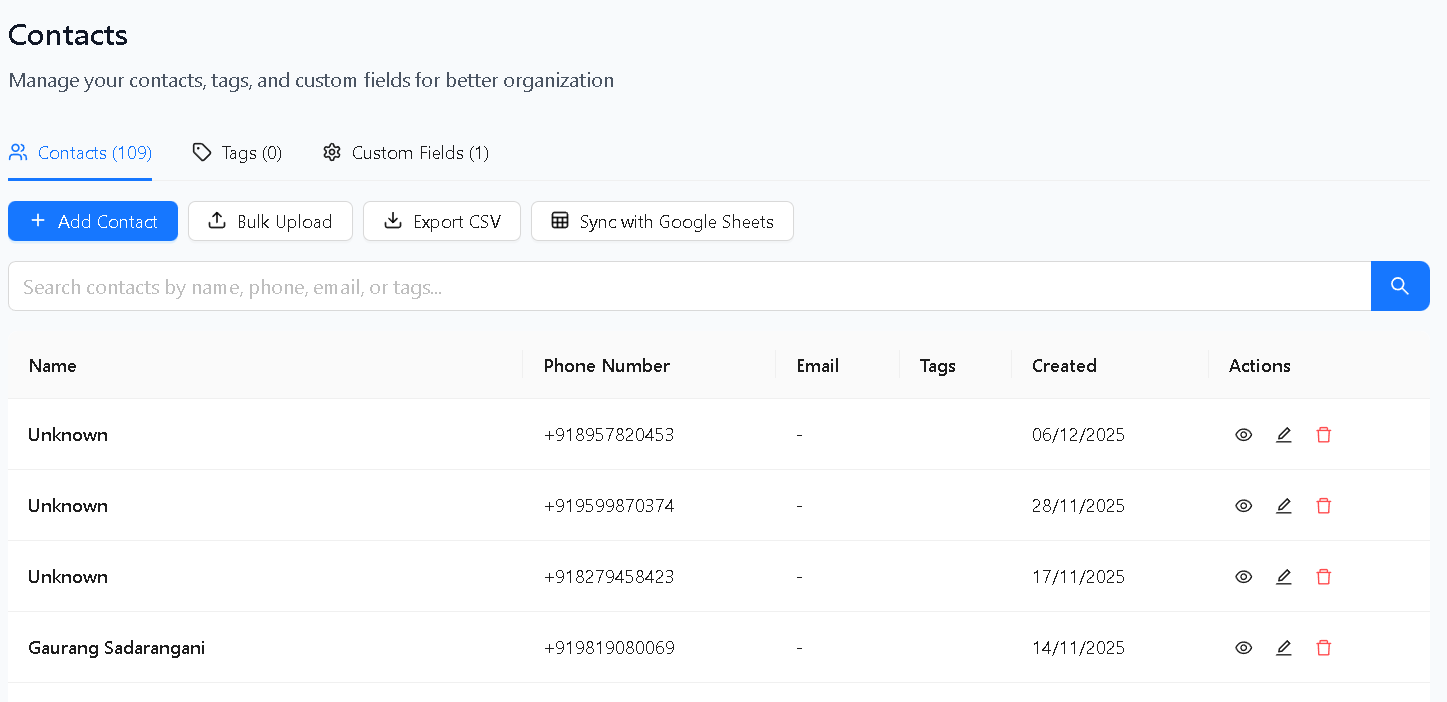Click created date 06/12/2025
The width and height of the screenshot is (1447, 702).
[1078, 435]
